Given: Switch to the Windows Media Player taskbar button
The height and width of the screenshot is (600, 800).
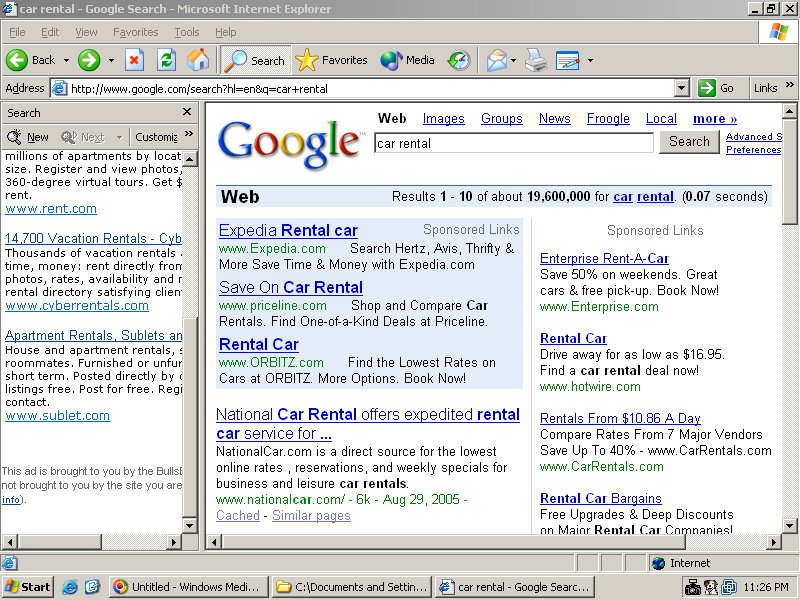Looking at the screenshot, I should (187, 587).
